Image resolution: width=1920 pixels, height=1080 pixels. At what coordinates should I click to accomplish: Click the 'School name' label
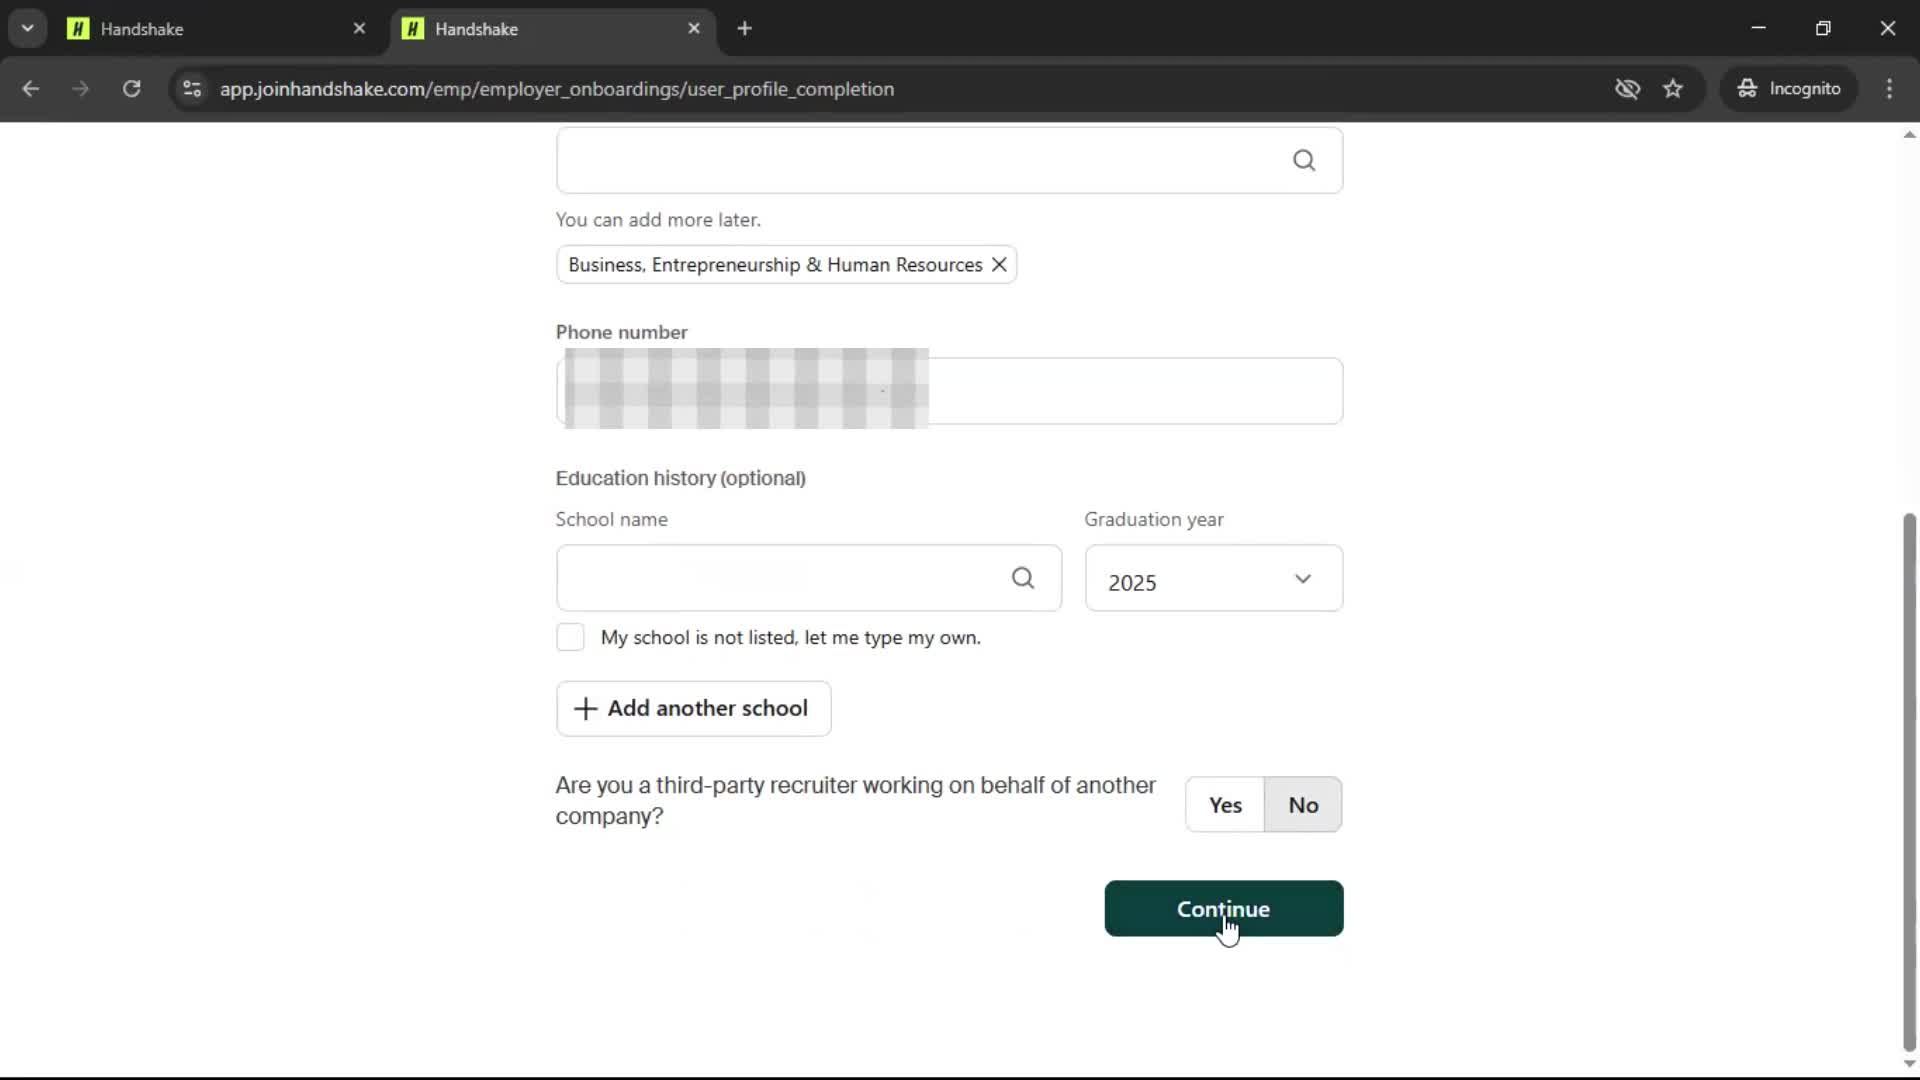point(611,520)
